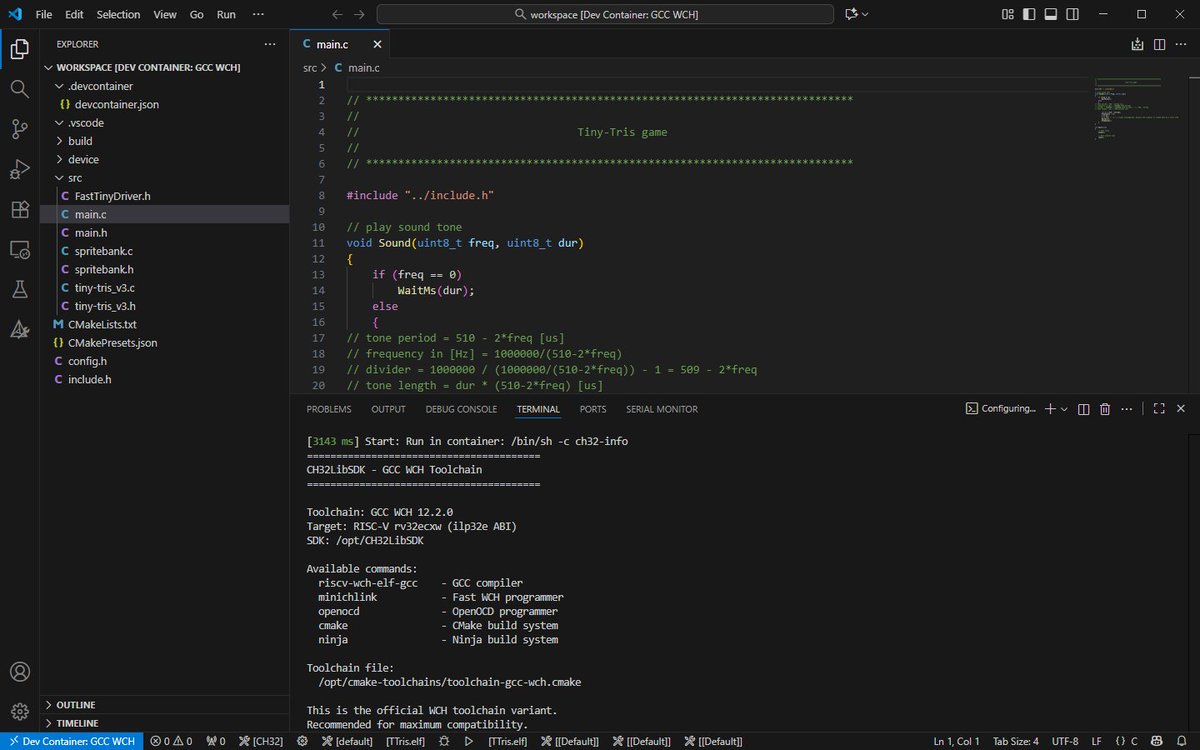Open the Go menu
This screenshot has width=1200, height=750.
[x=196, y=15]
